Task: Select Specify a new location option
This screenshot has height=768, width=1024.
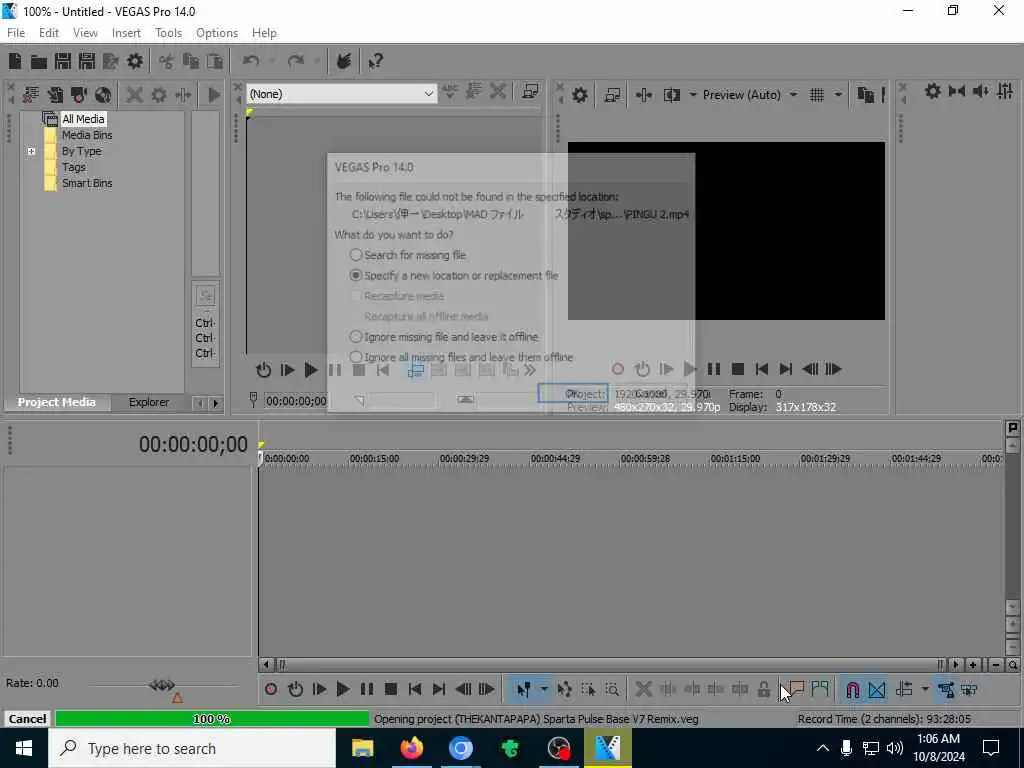Action: tap(356, 275)
